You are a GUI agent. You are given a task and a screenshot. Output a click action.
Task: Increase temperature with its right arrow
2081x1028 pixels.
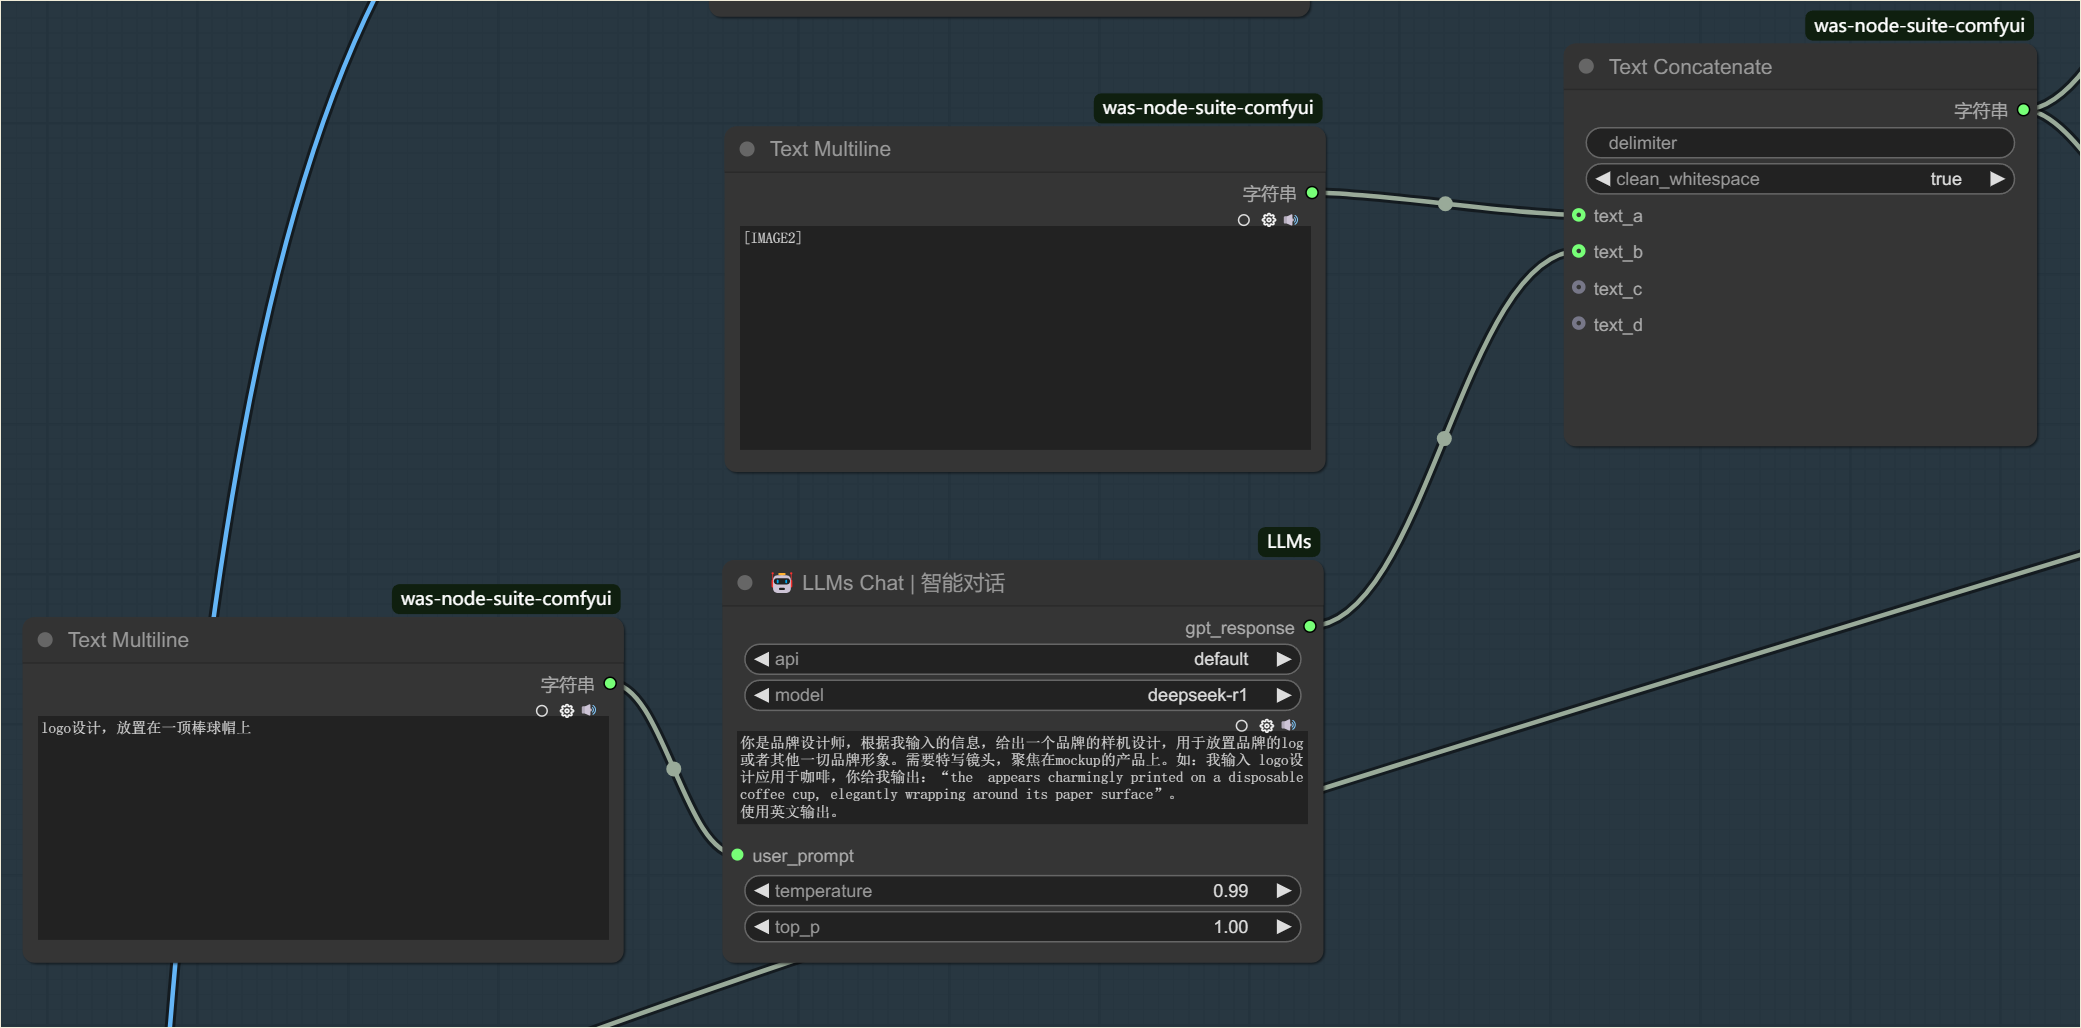click(1283, 891)
